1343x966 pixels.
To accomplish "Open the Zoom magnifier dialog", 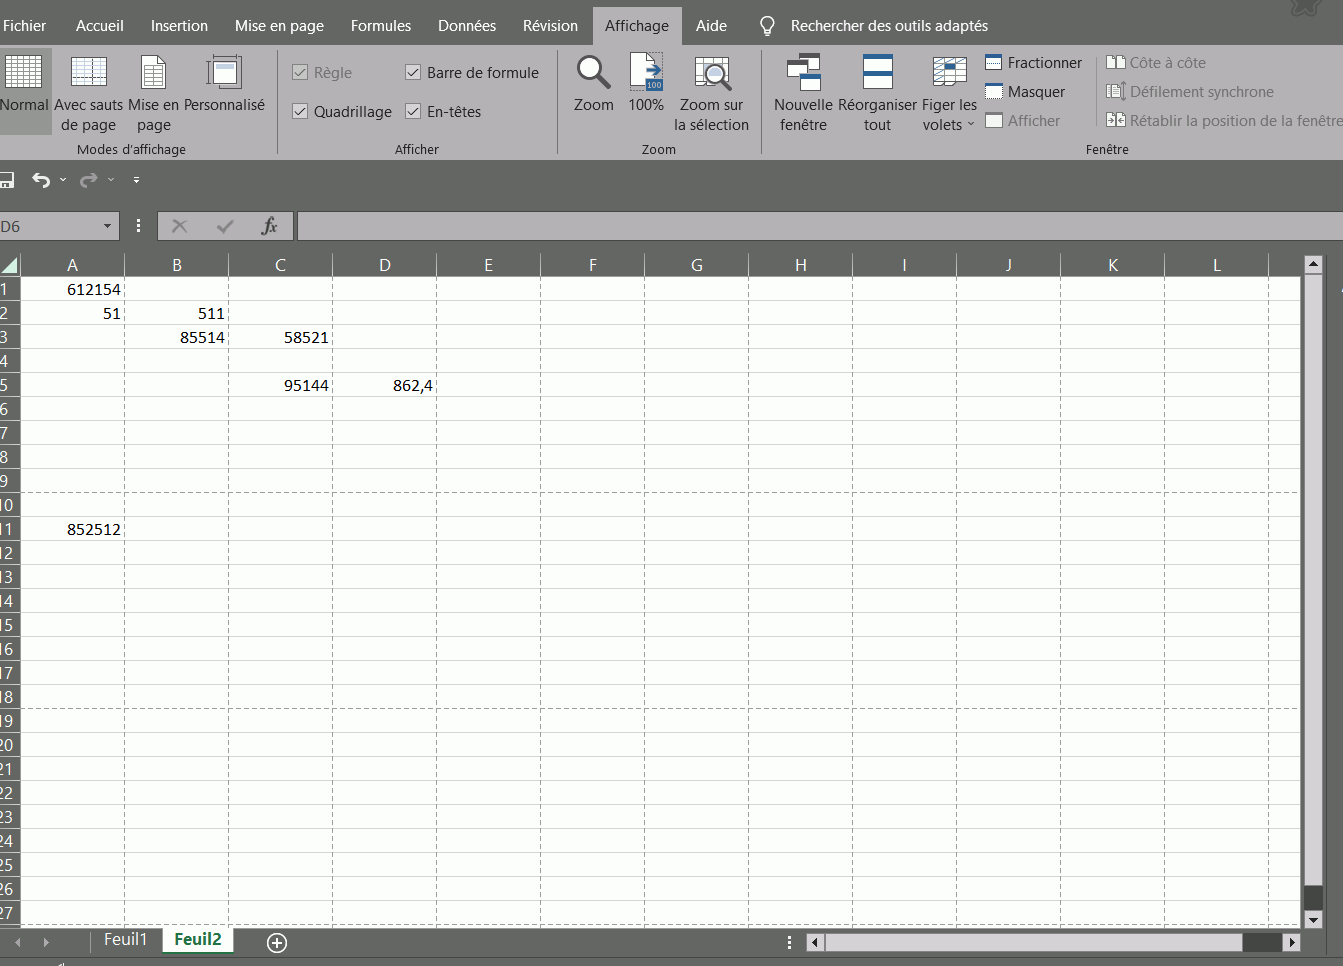I will click(x=593, y=84).
